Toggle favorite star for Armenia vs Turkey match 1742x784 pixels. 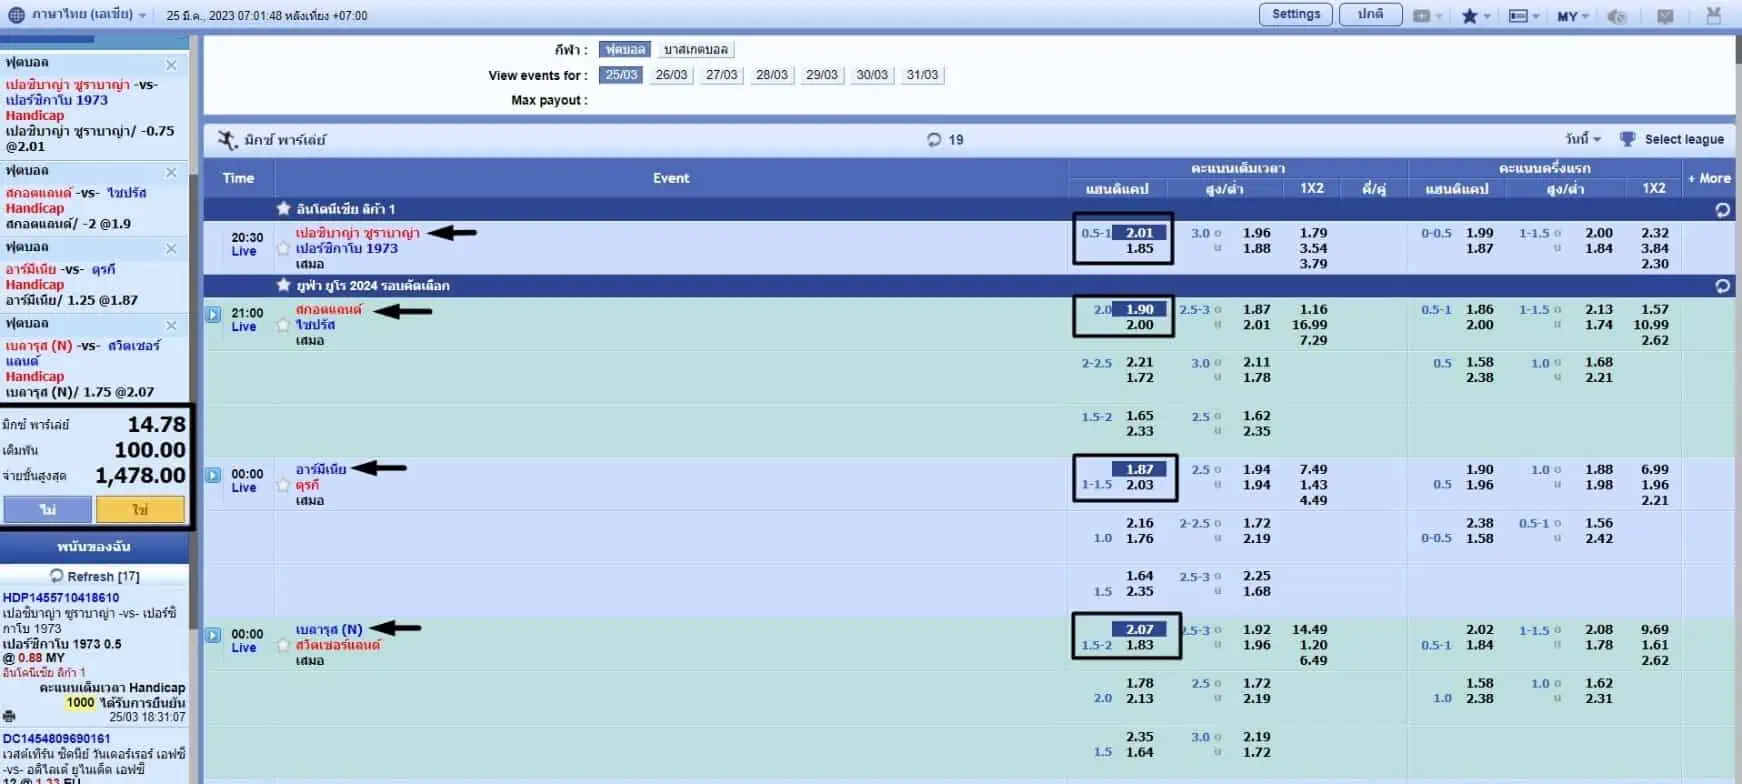pos(283,485)
